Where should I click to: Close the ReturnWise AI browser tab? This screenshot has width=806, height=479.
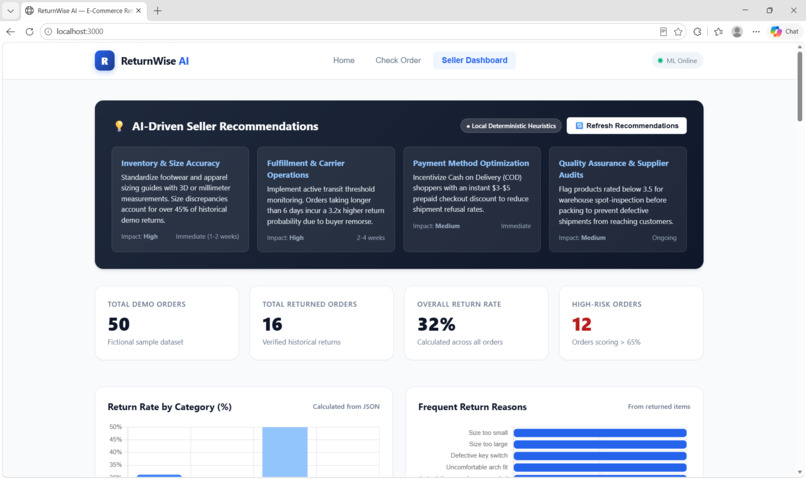[138, 10]
